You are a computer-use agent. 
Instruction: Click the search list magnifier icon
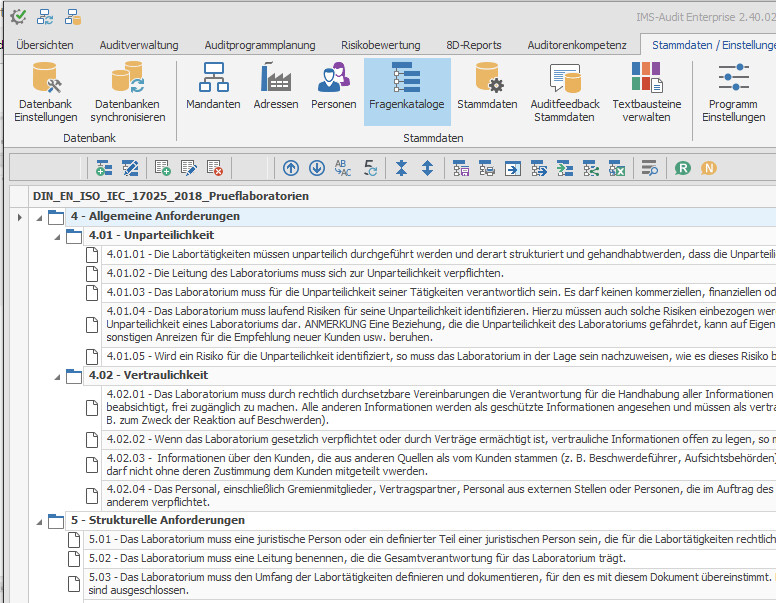tap(650, 168)
